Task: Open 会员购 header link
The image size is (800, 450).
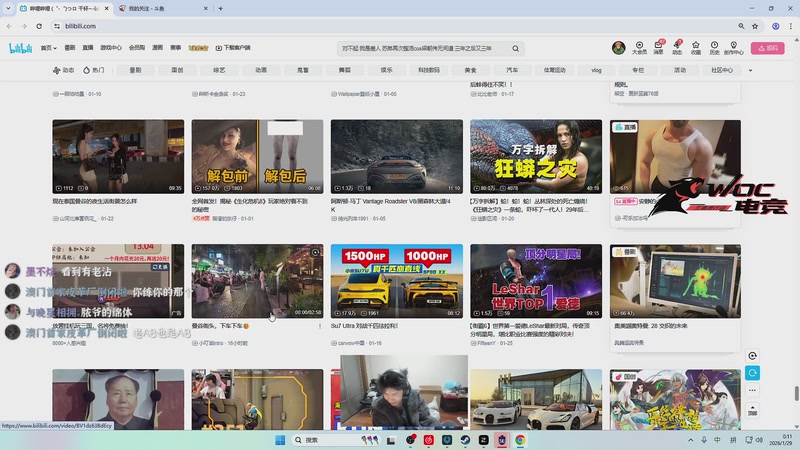Action: click(137, 48)
